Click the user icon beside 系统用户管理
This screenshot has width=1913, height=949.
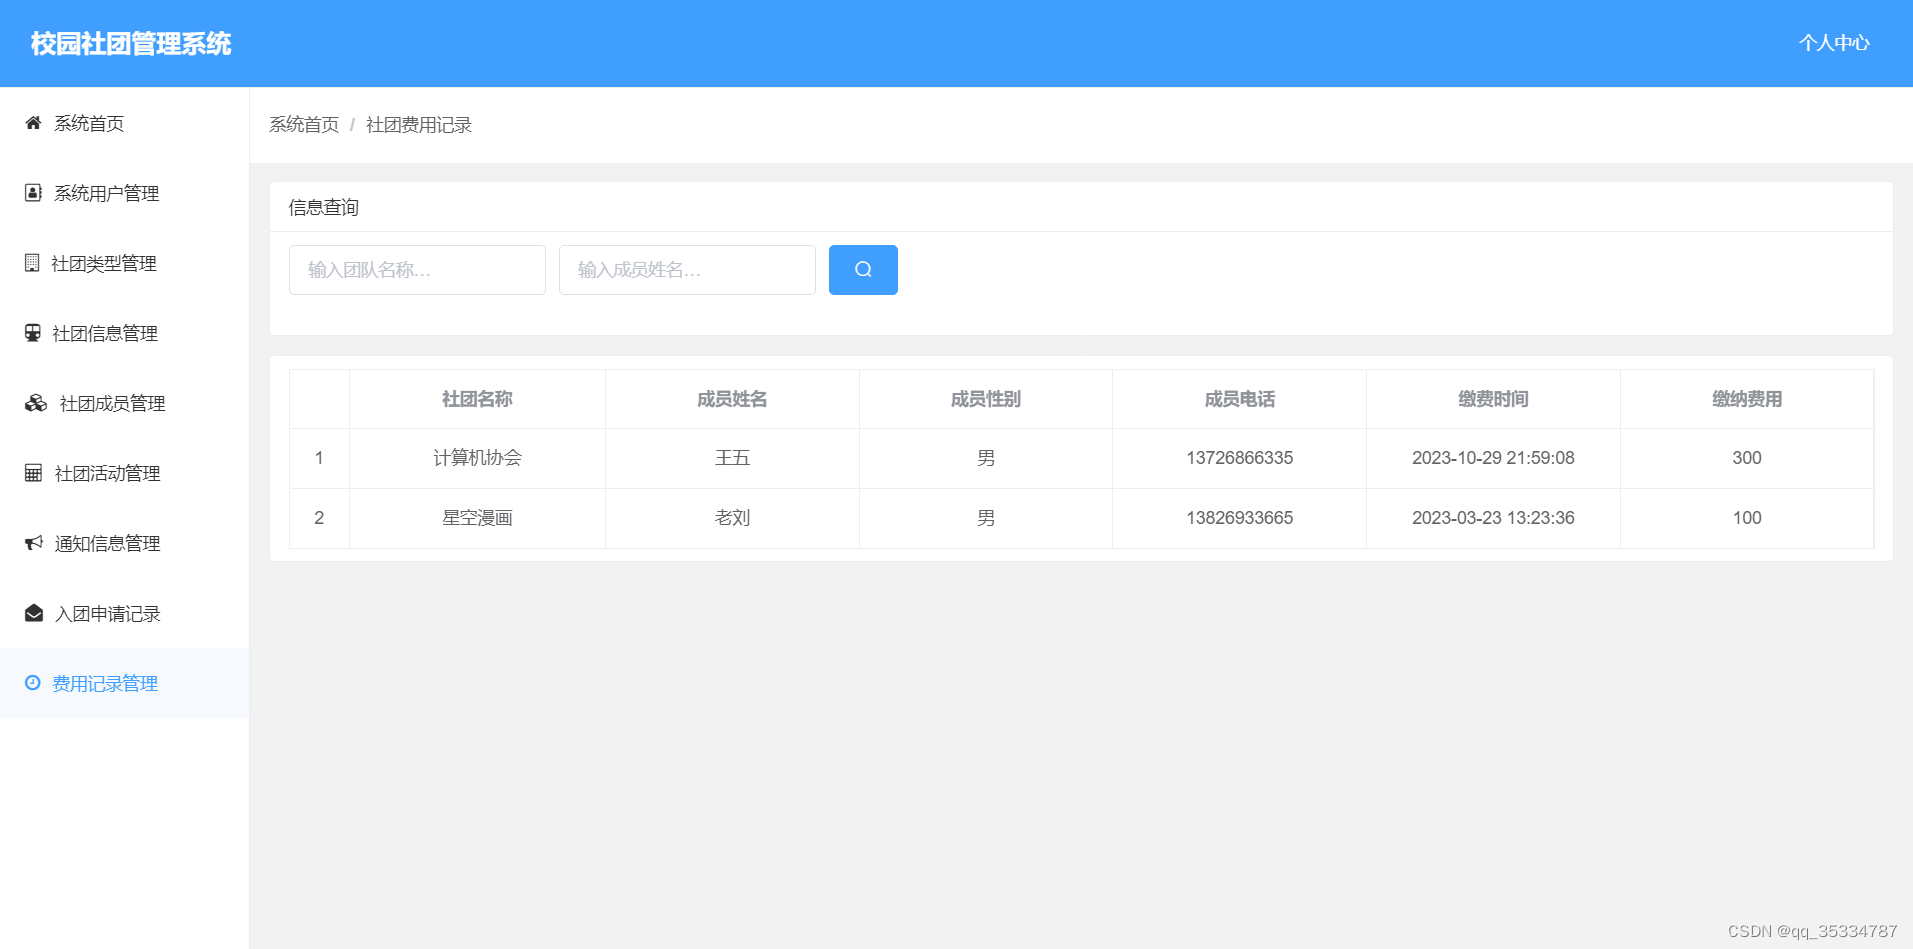click(x=33, y=193)
